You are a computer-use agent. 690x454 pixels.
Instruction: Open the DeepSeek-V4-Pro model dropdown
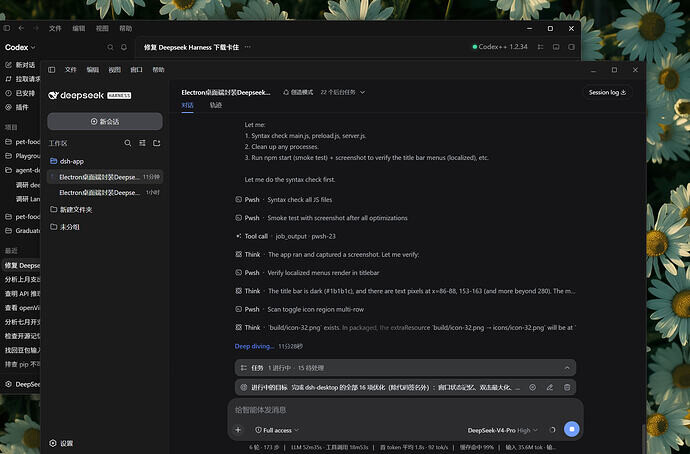tap(503, 430)
